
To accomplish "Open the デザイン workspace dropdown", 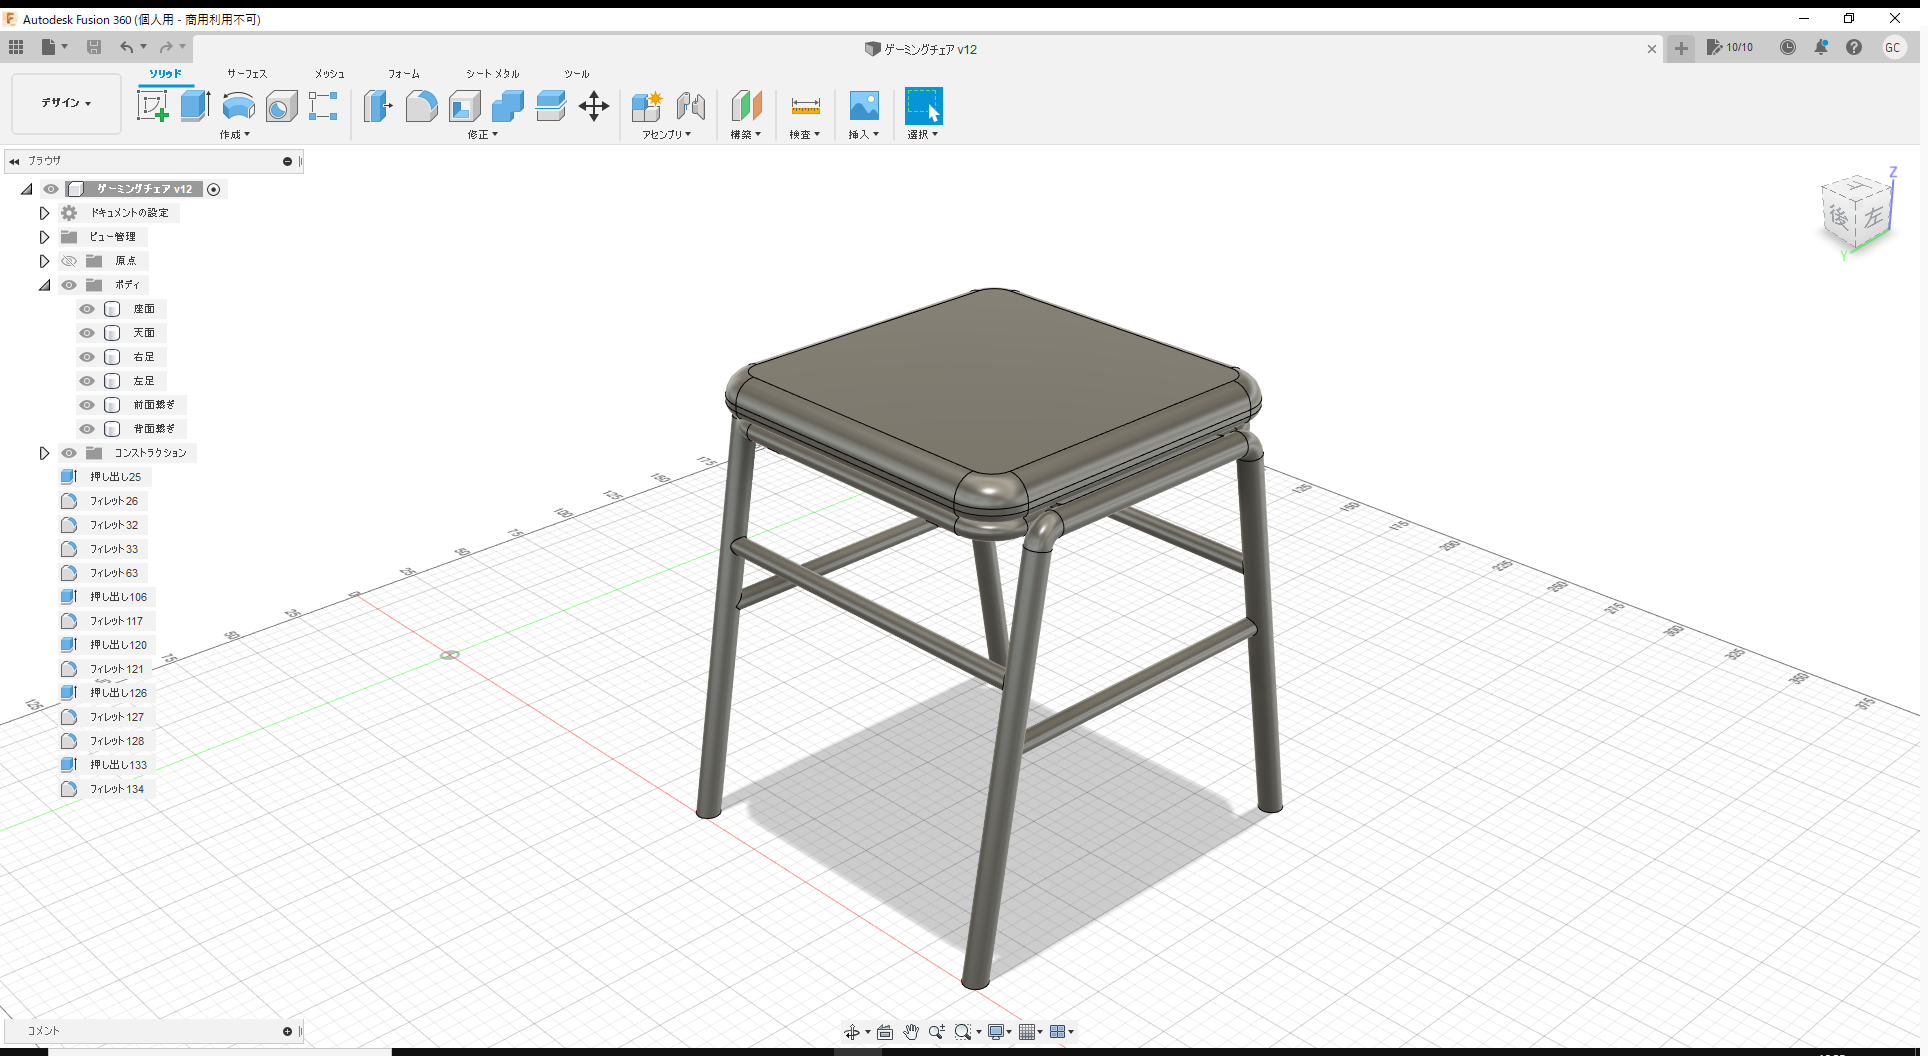I will tap(66, 103).
